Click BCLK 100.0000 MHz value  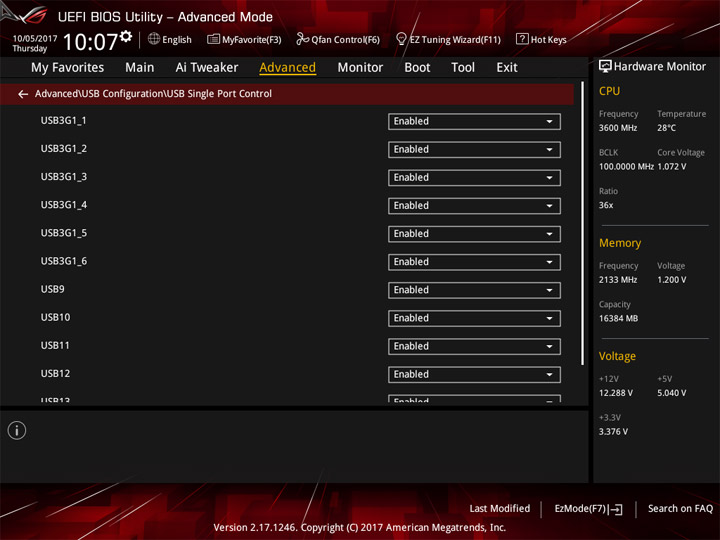(626, 167)
